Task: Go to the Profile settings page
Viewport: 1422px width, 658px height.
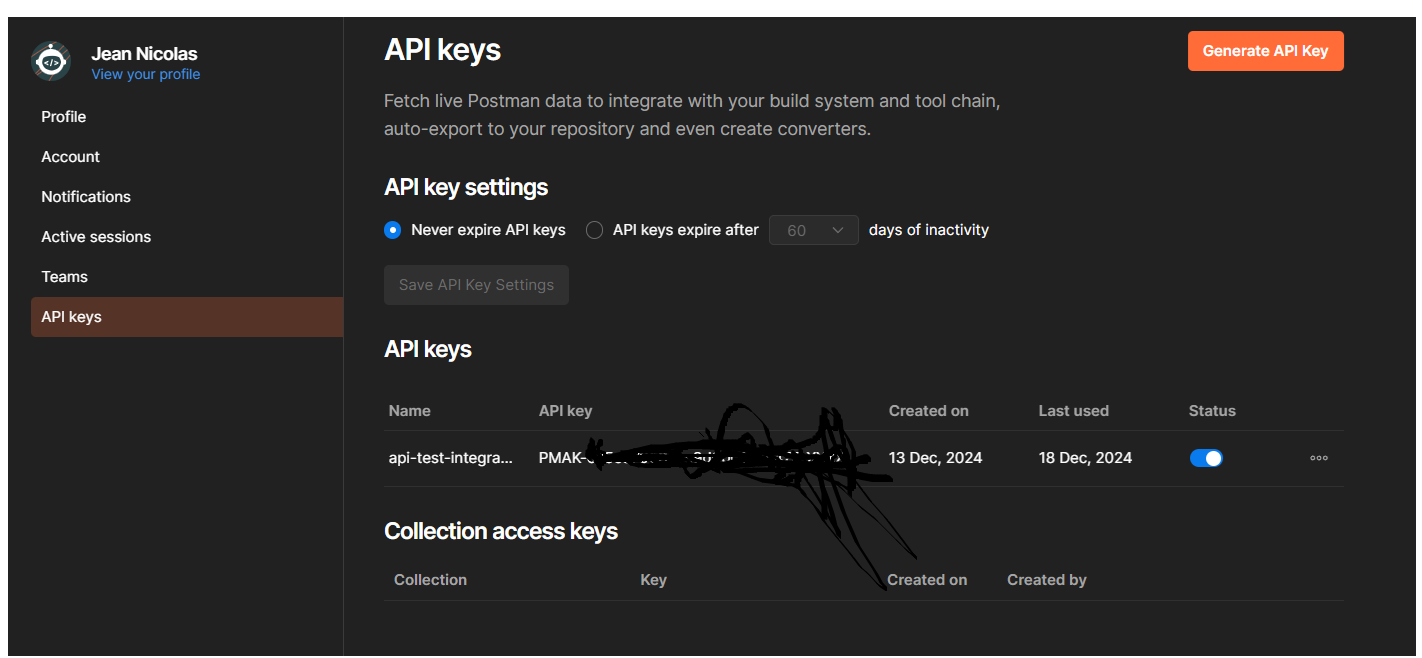Action: click(x=64, y=117)
